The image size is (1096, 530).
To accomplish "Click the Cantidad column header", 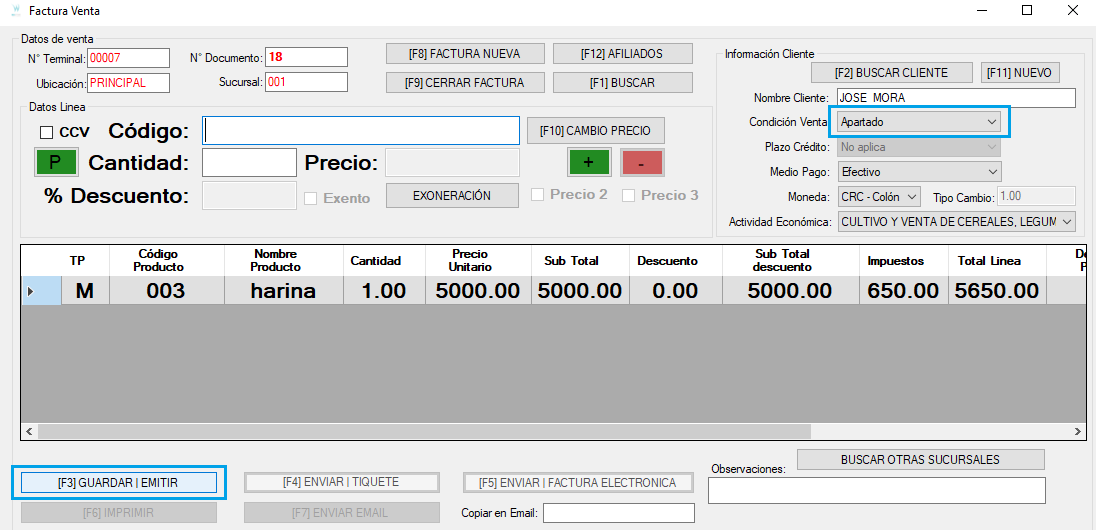I will 384,261.
